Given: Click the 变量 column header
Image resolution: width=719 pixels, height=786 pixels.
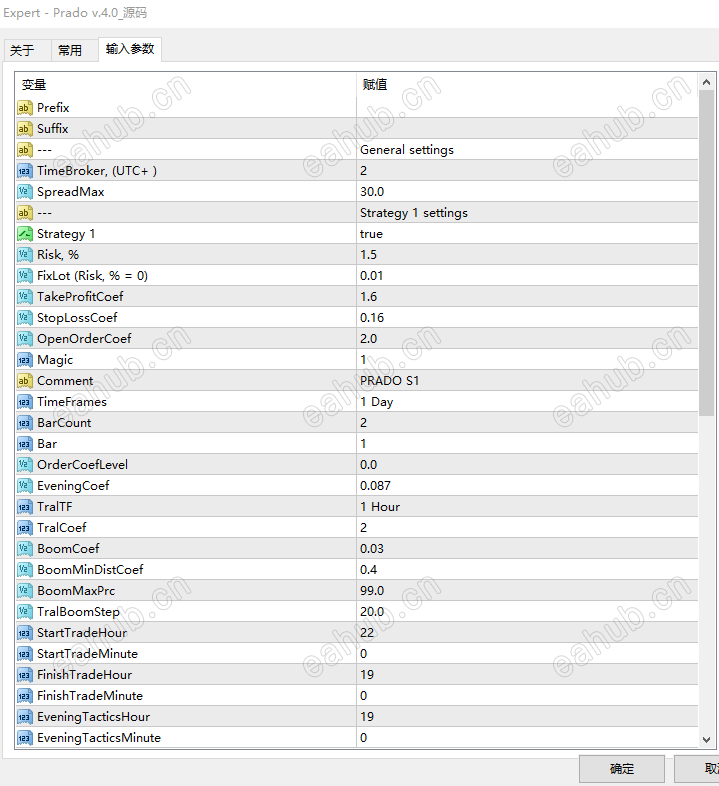Looking at the screenshot, I should [x=186, y=85].
